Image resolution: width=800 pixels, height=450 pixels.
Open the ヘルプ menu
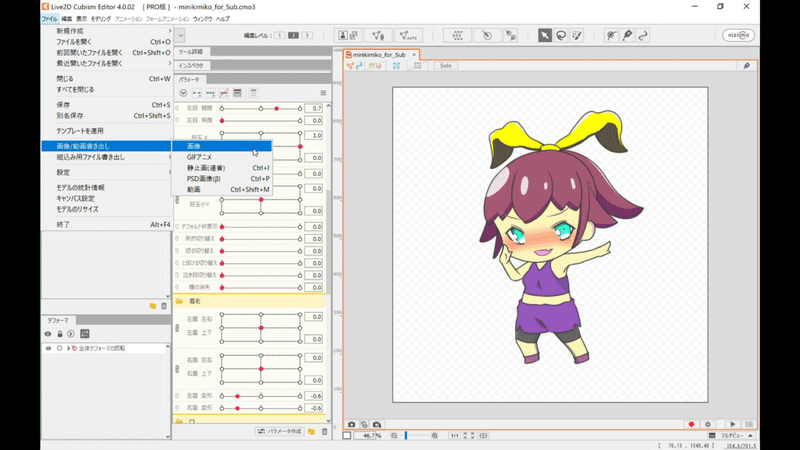pyautogui.click(x=222, y=19)
